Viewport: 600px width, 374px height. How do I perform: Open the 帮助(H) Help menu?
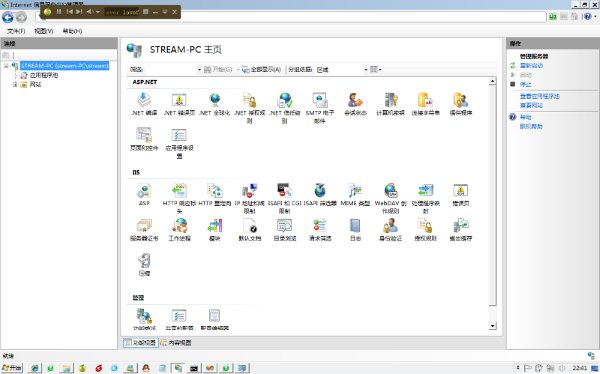[x=72, y=31]
